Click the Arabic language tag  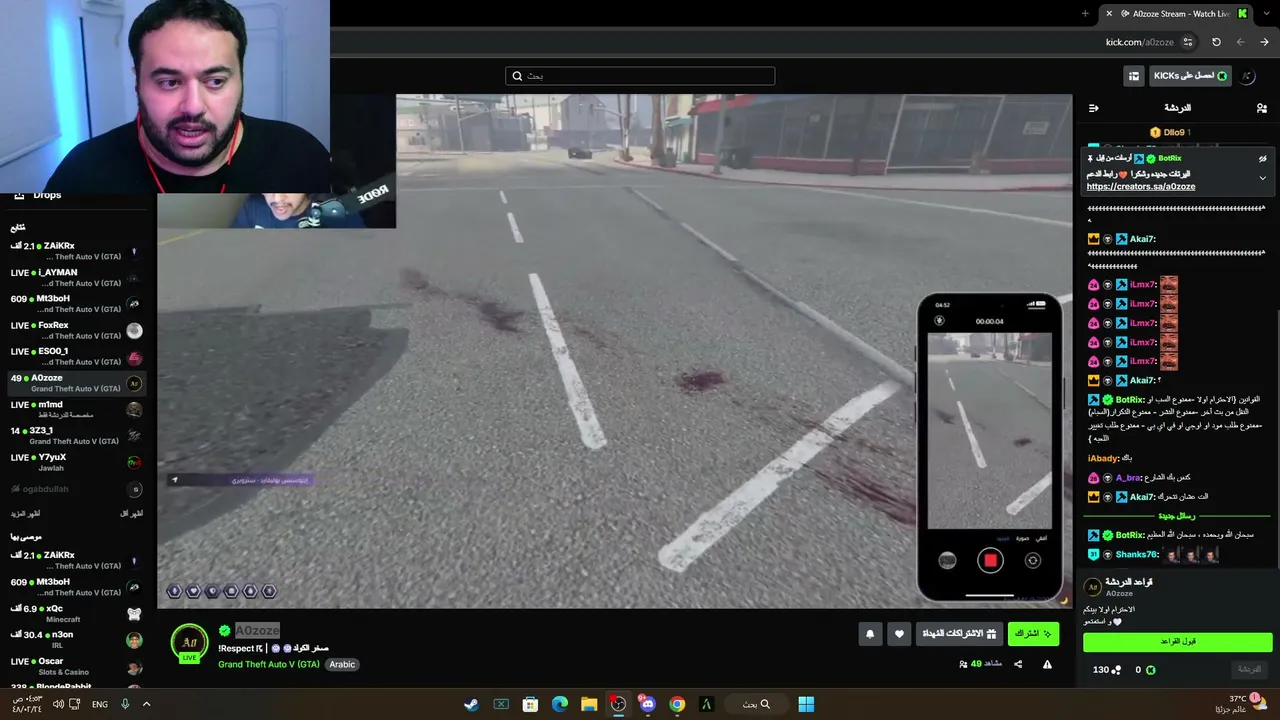pyautogui.click(x=342, y=664)
